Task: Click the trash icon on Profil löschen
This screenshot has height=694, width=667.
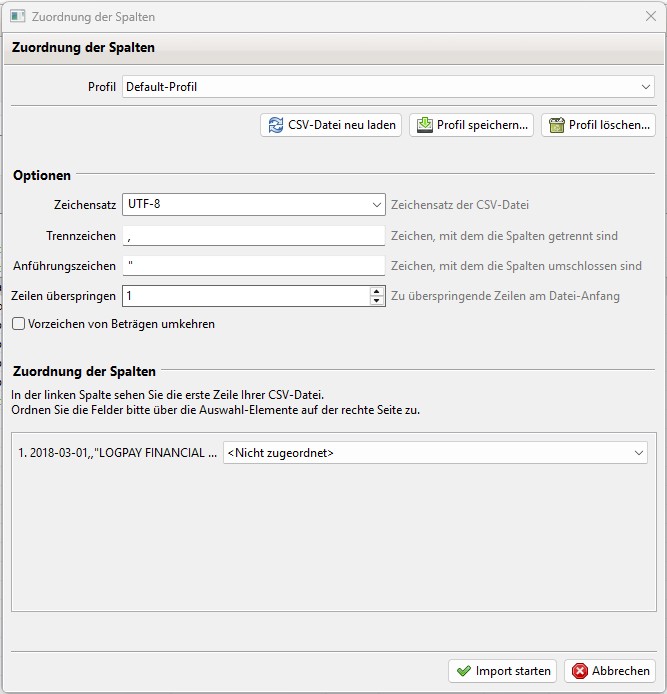Action: tap(556, 125)
